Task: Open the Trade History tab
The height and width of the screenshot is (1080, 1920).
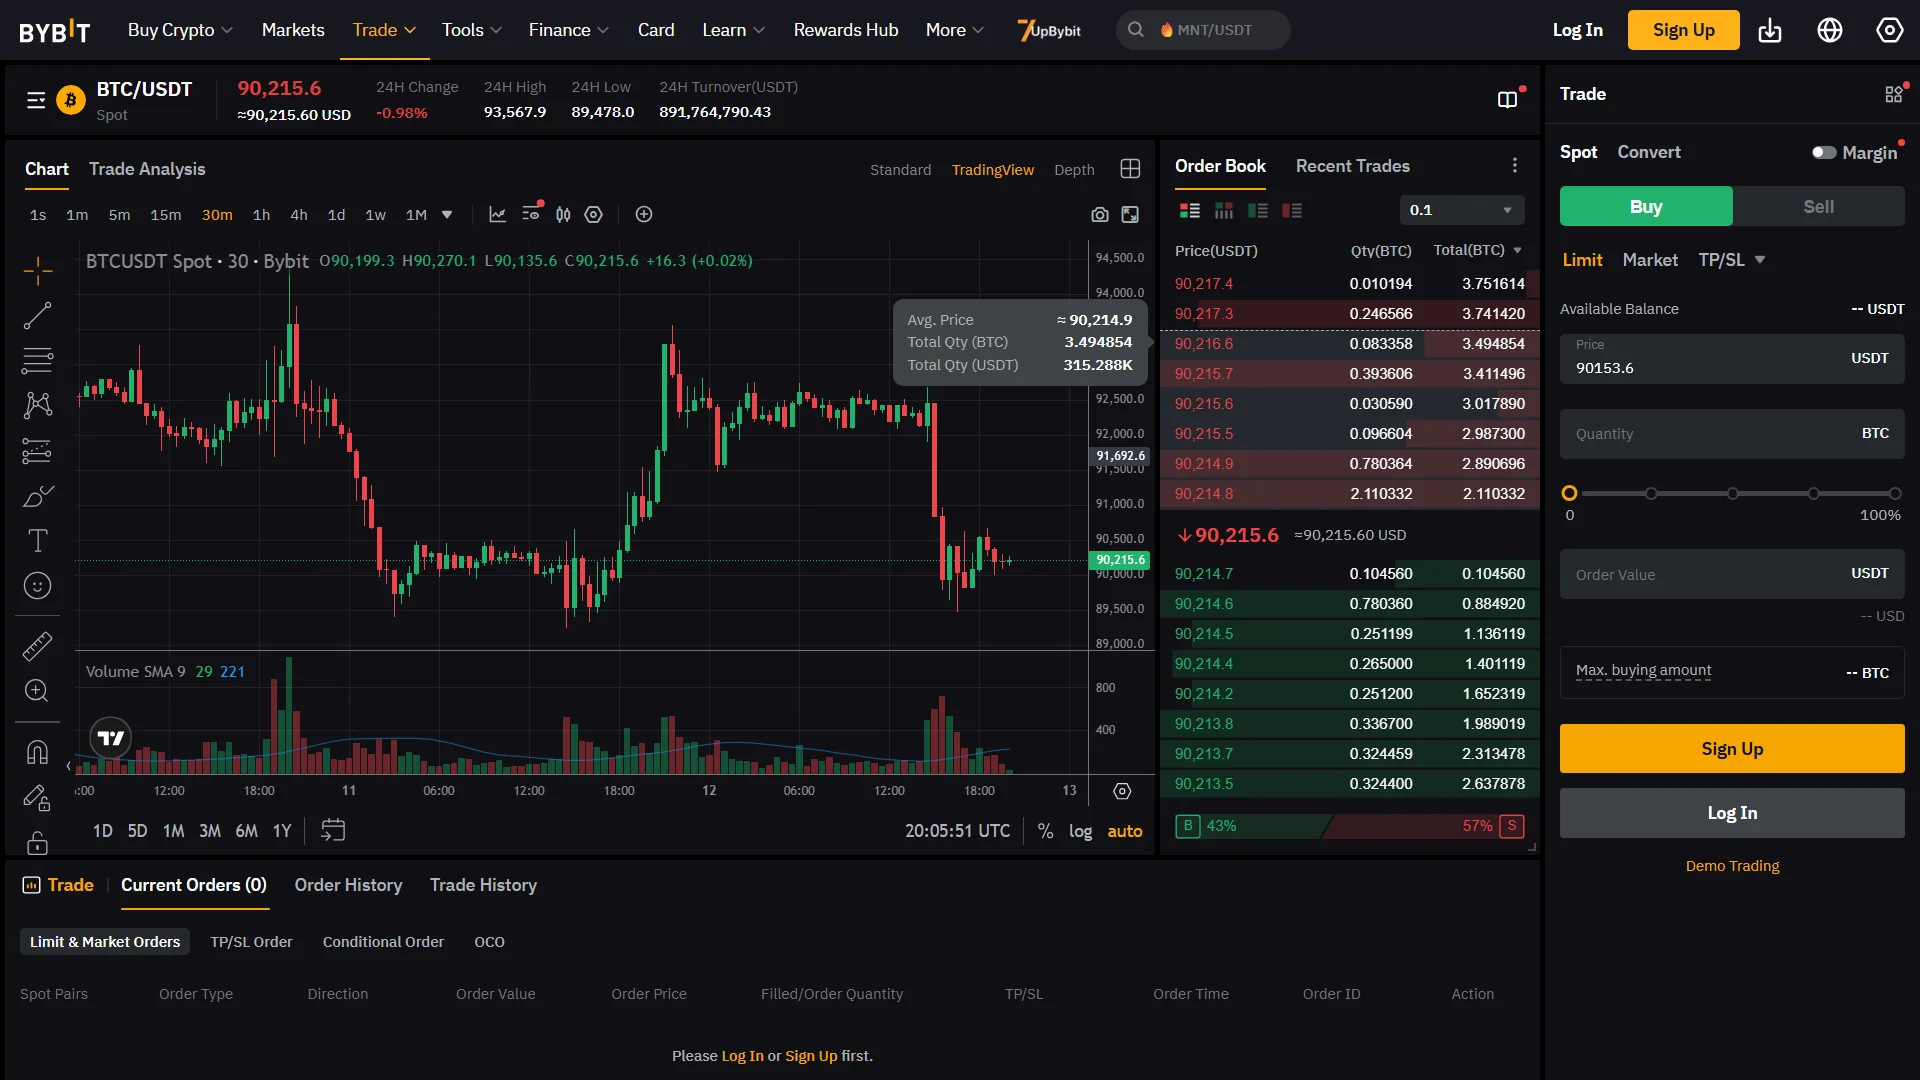Action: click(x=483, y=885)
